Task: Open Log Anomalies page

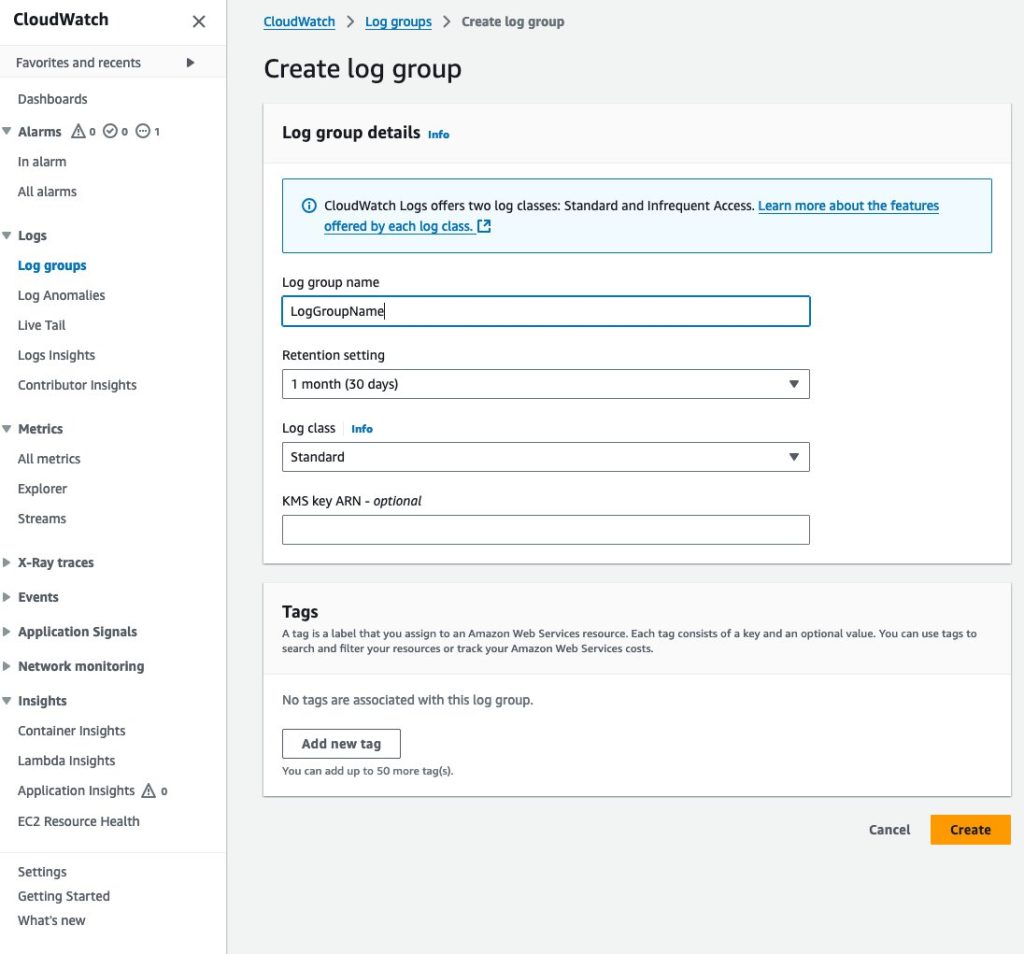Action: point(61,295)
